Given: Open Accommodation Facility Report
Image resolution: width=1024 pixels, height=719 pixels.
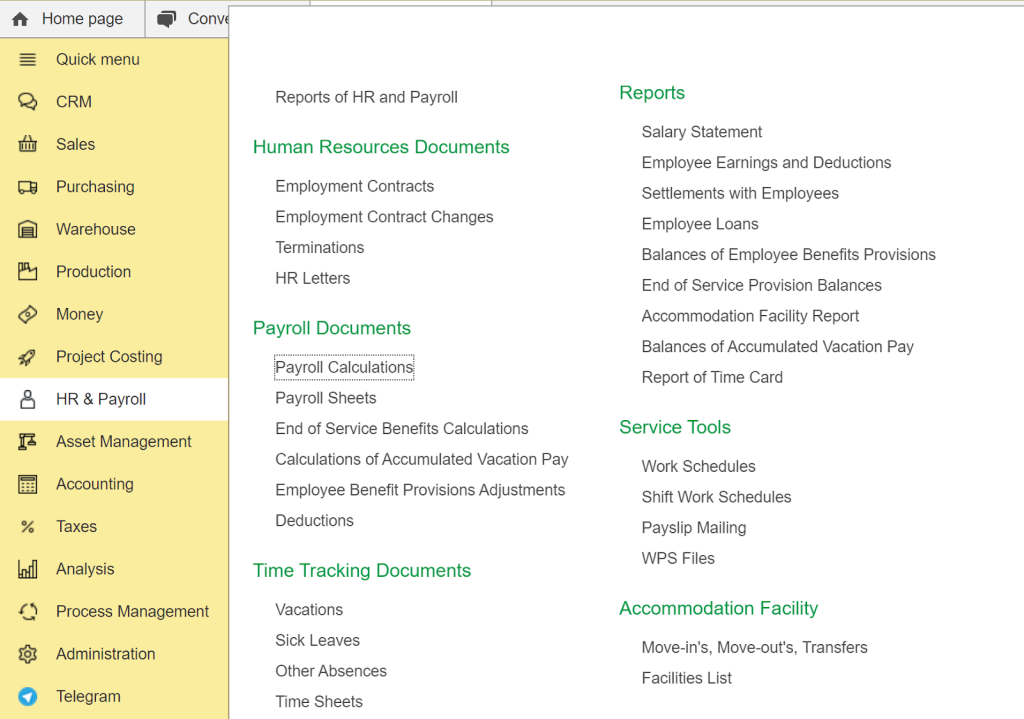Looking at the screenshot, I should pyautogui.click(x=750, y=316).
